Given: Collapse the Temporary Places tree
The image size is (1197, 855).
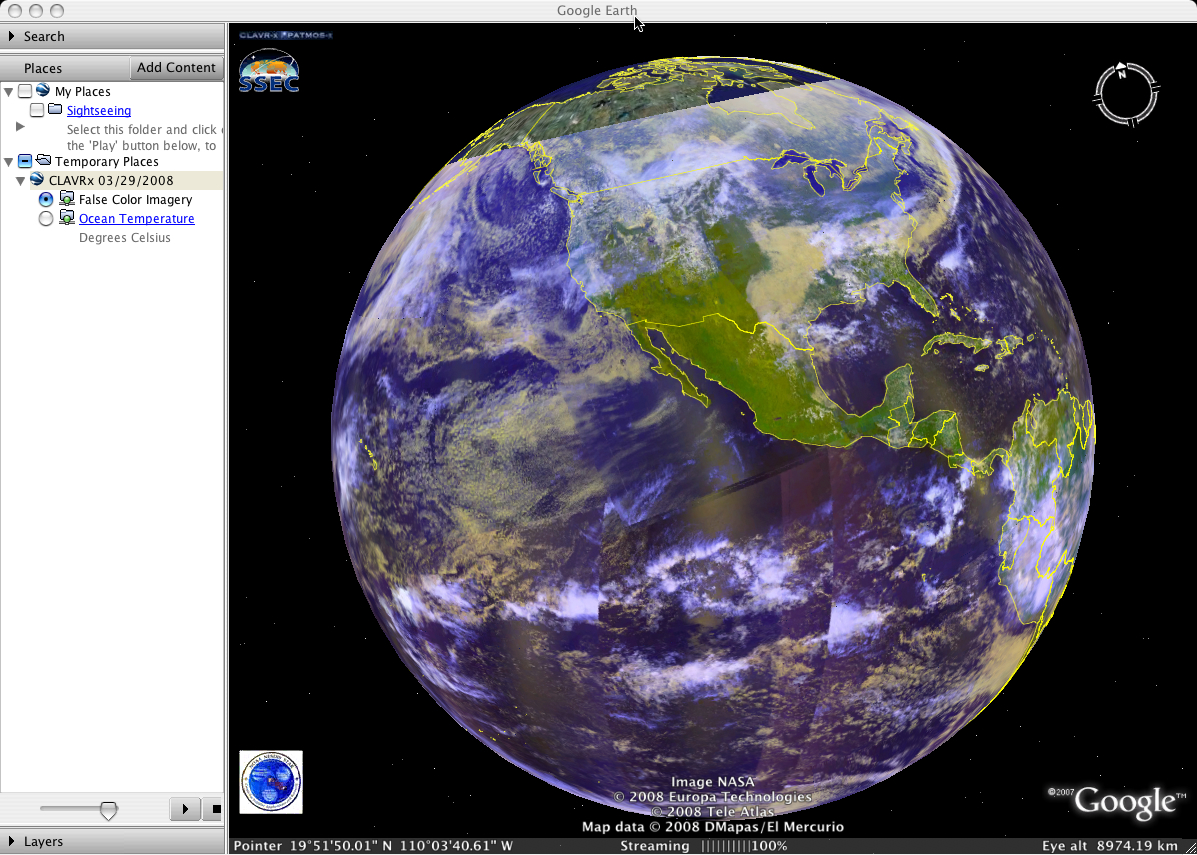Looking at the screenshot, I should tap(8, 161).
